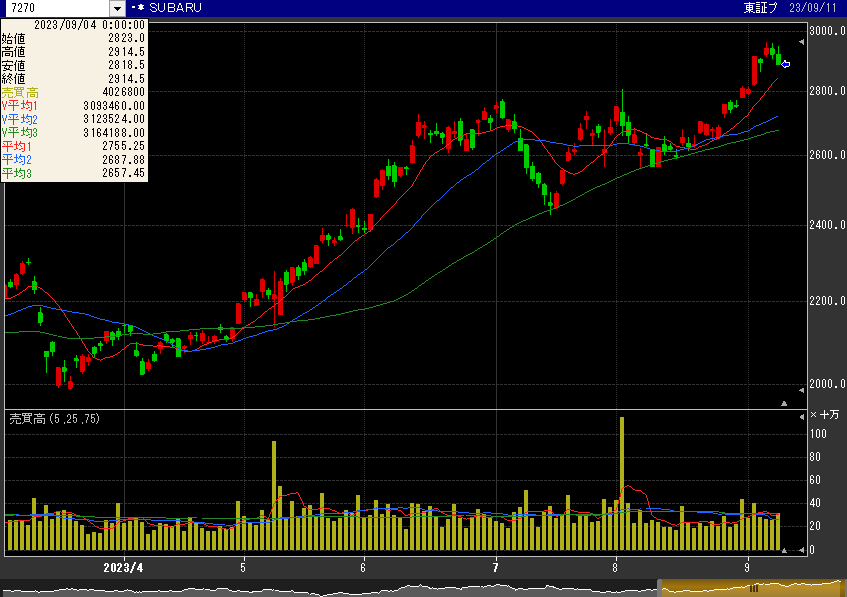Click left triangle next to ×十万 label
The height and width of the screenshot is (597, 847).
tap(800, 416)
